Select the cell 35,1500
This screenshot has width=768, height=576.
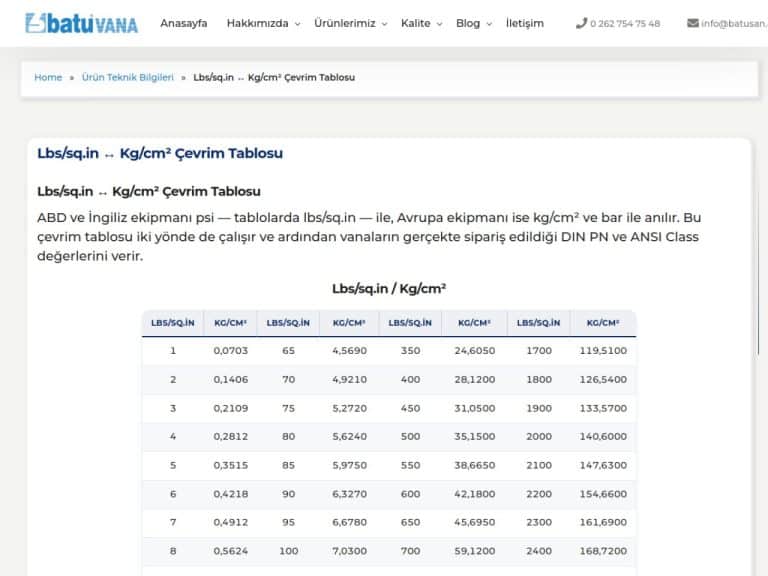tap(475, 436)
